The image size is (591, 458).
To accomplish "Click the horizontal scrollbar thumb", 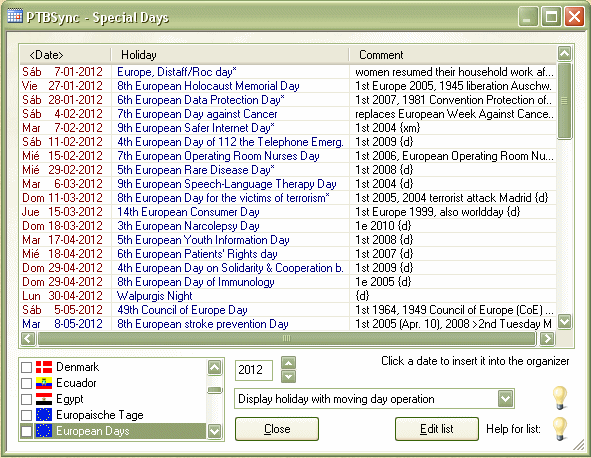I will [x=286, y=339].
